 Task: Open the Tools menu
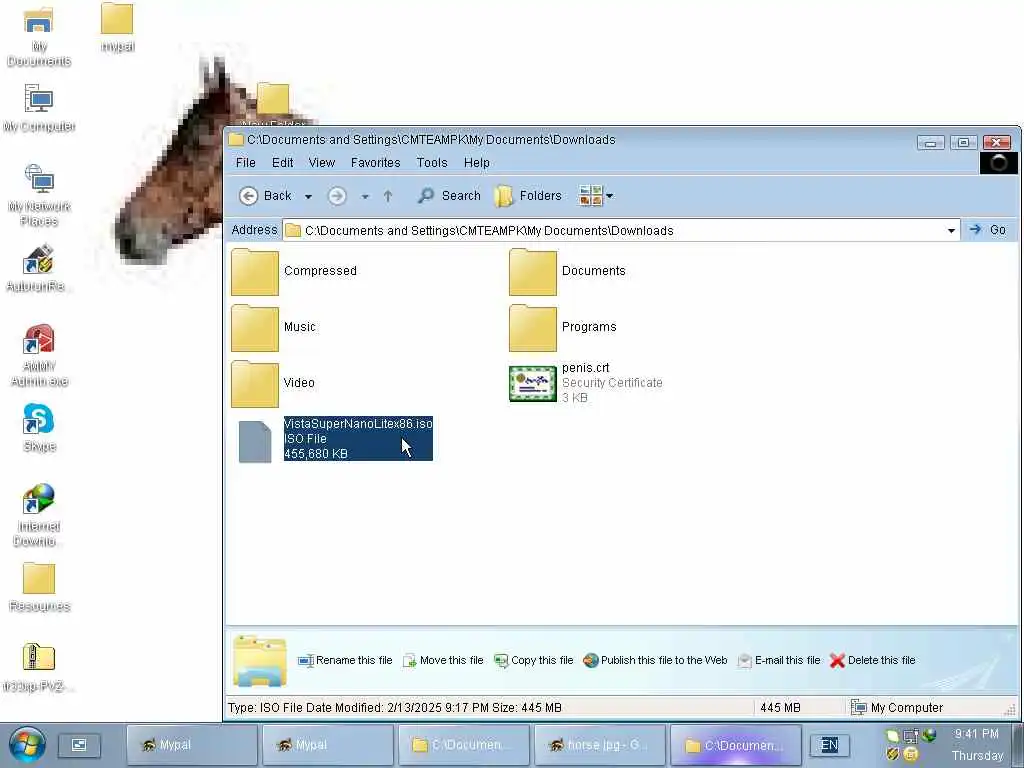coord(432,163)
